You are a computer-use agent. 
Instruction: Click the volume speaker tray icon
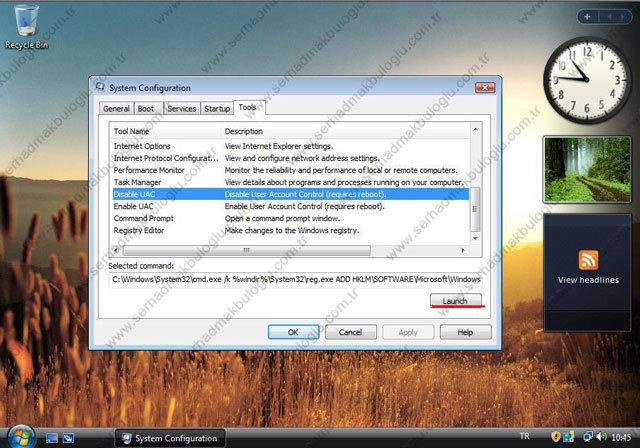(x=601, y=437)
